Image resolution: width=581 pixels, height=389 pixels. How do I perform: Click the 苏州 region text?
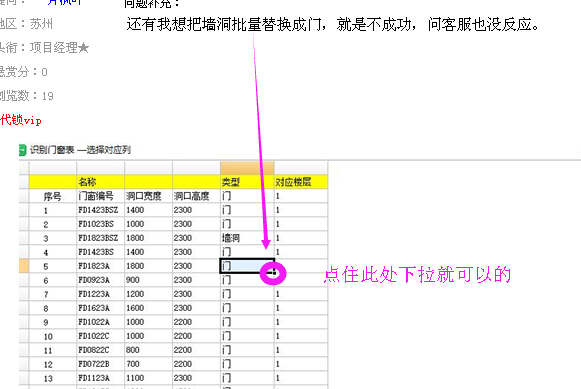(x=41, y=24)
